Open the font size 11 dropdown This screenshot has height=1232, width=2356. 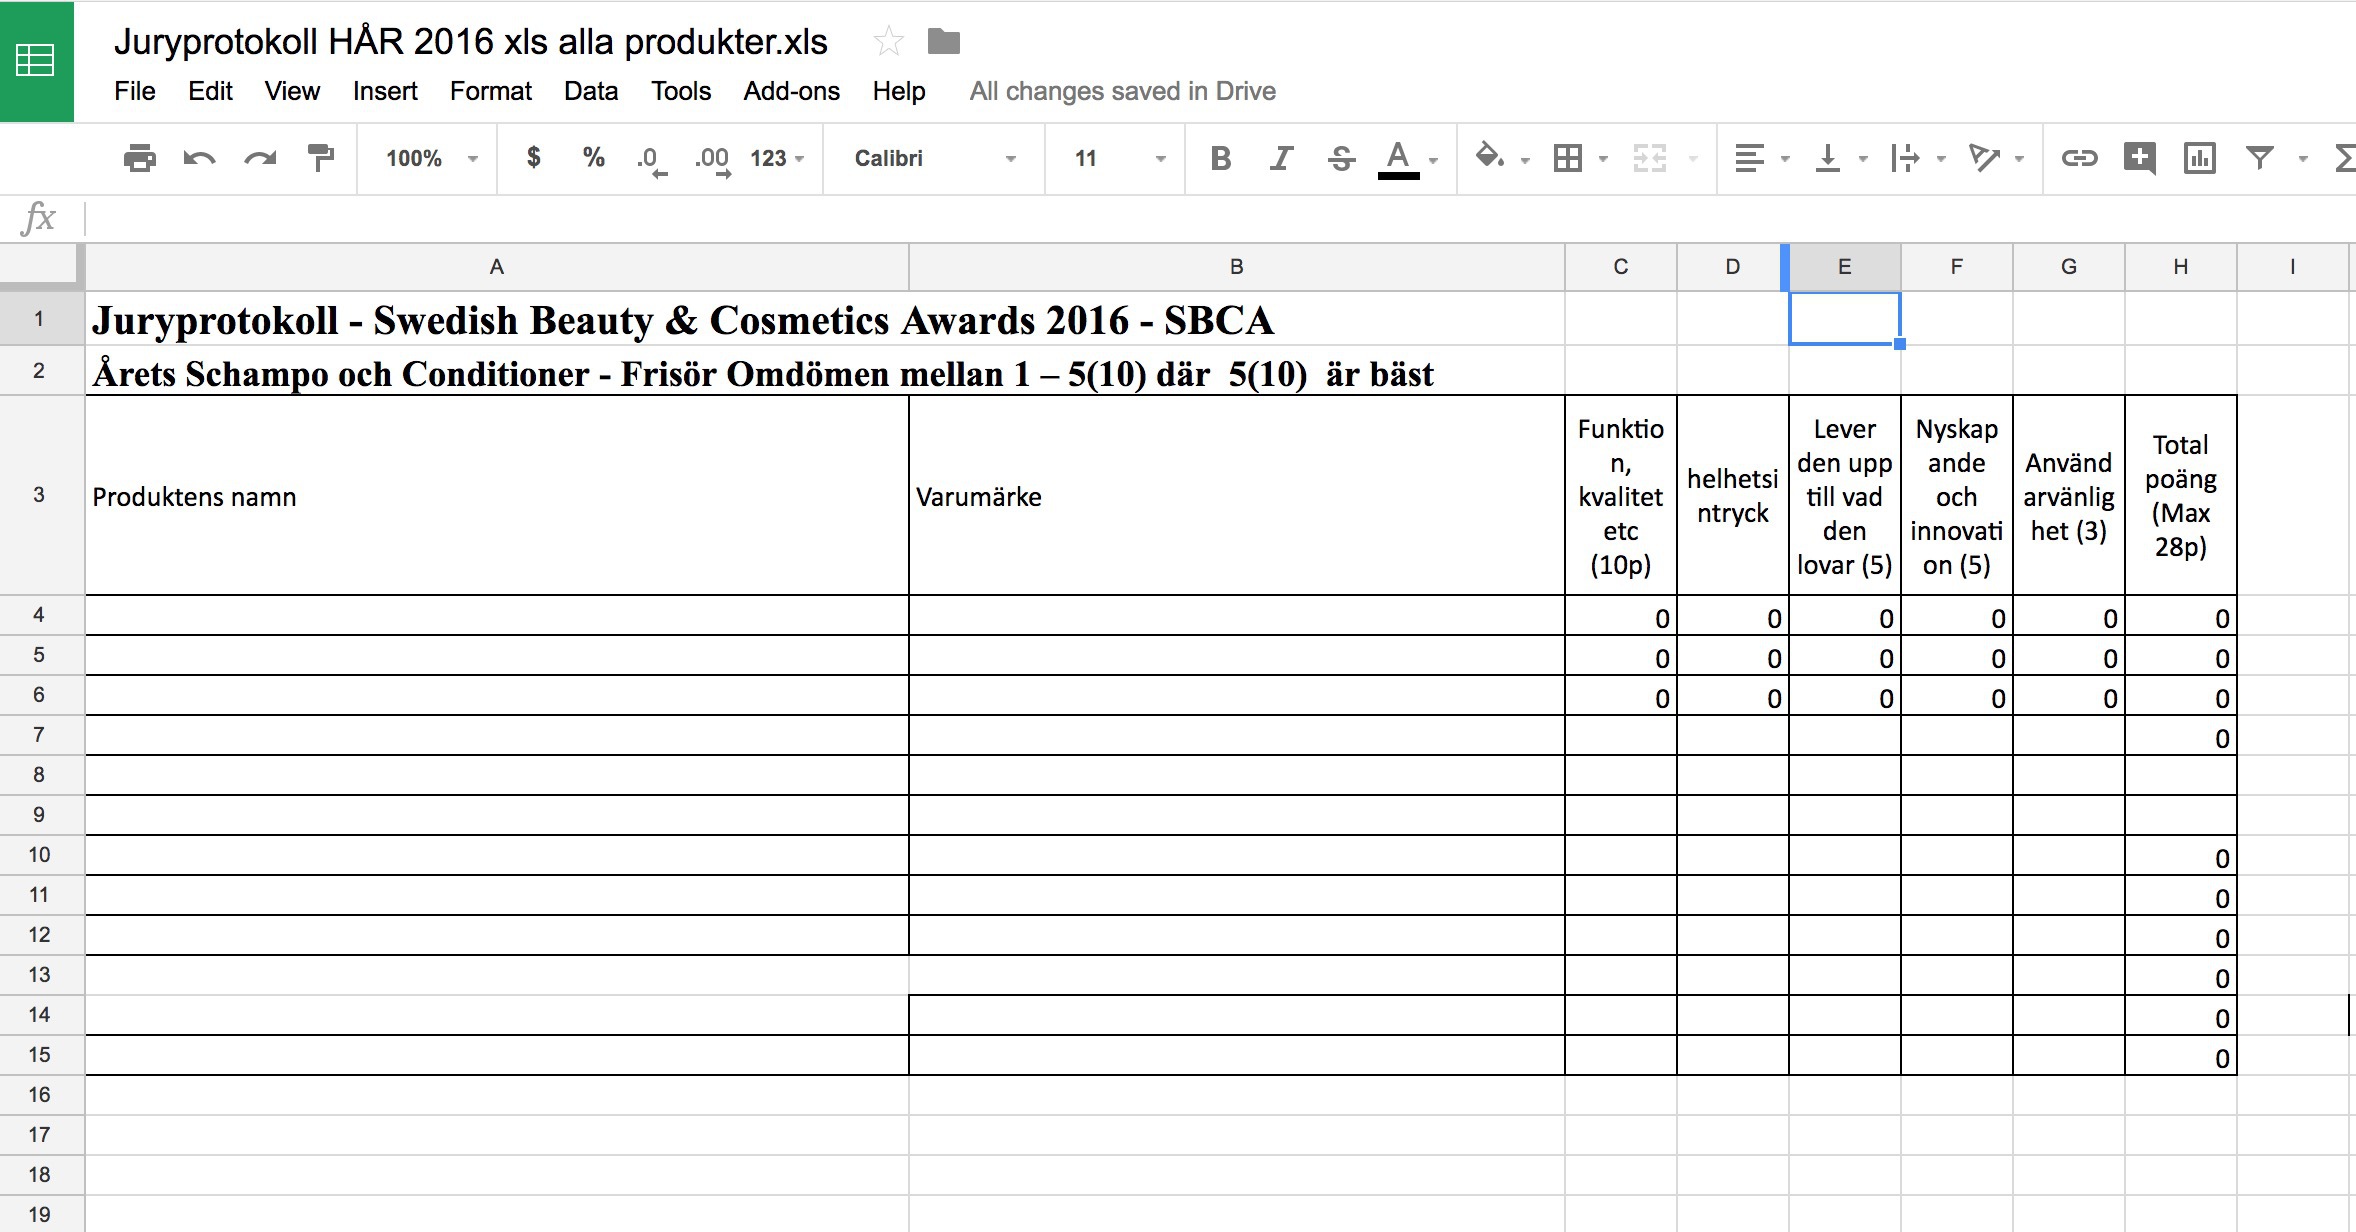(1119, 158)
